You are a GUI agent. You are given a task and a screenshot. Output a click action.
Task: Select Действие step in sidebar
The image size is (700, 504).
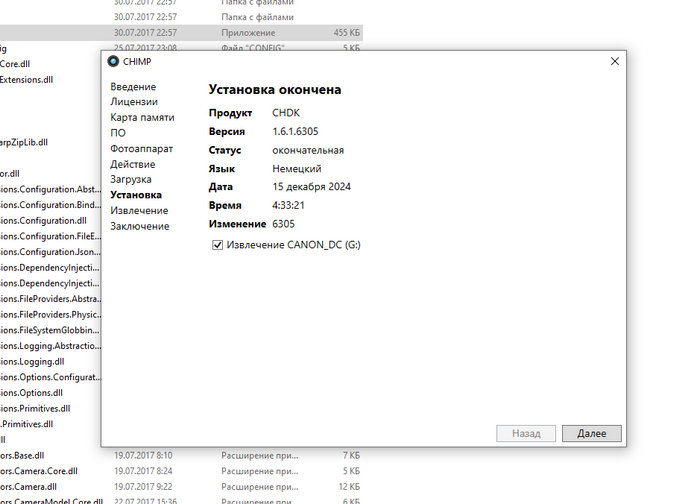133,164
